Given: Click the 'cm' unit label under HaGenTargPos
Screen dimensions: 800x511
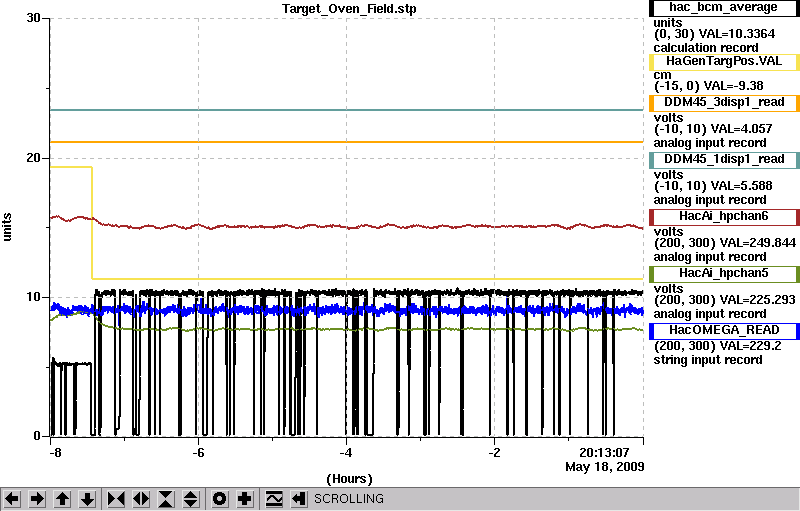Looking at the screenshot, I should (662, 75).
